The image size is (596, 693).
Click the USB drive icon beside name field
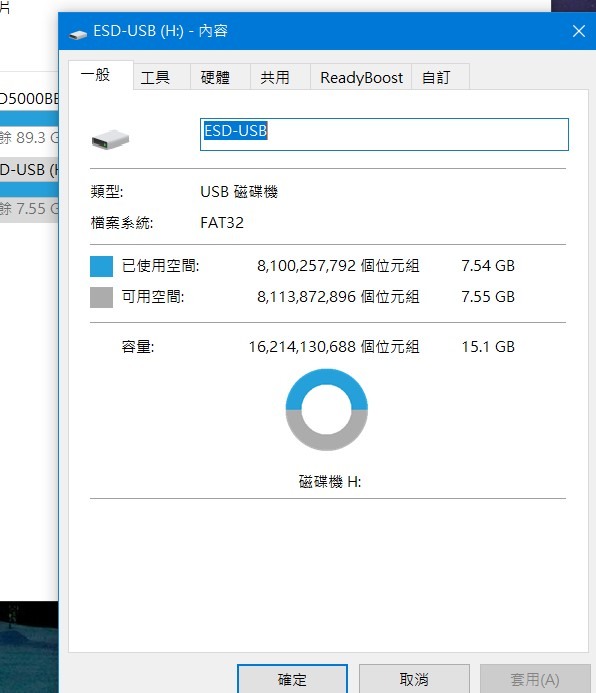click(x=110, y=139)
